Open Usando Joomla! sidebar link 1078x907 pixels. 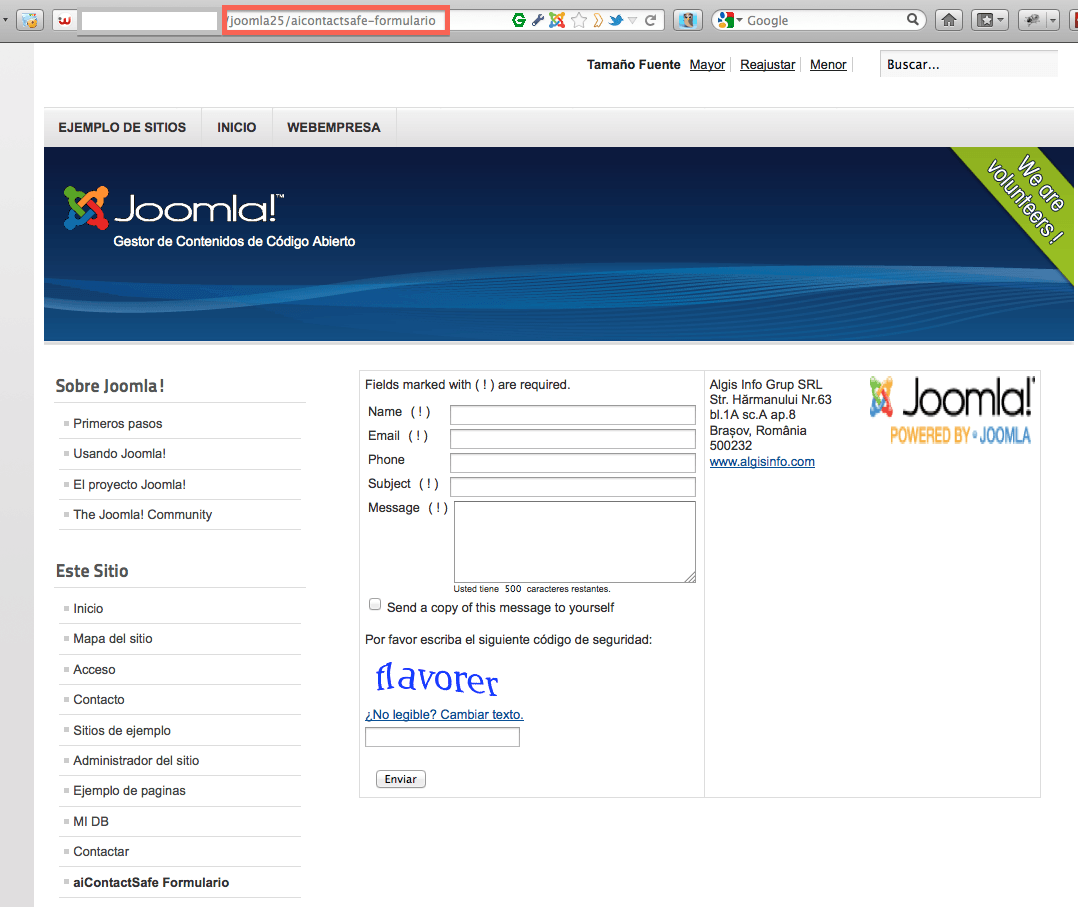120,454
